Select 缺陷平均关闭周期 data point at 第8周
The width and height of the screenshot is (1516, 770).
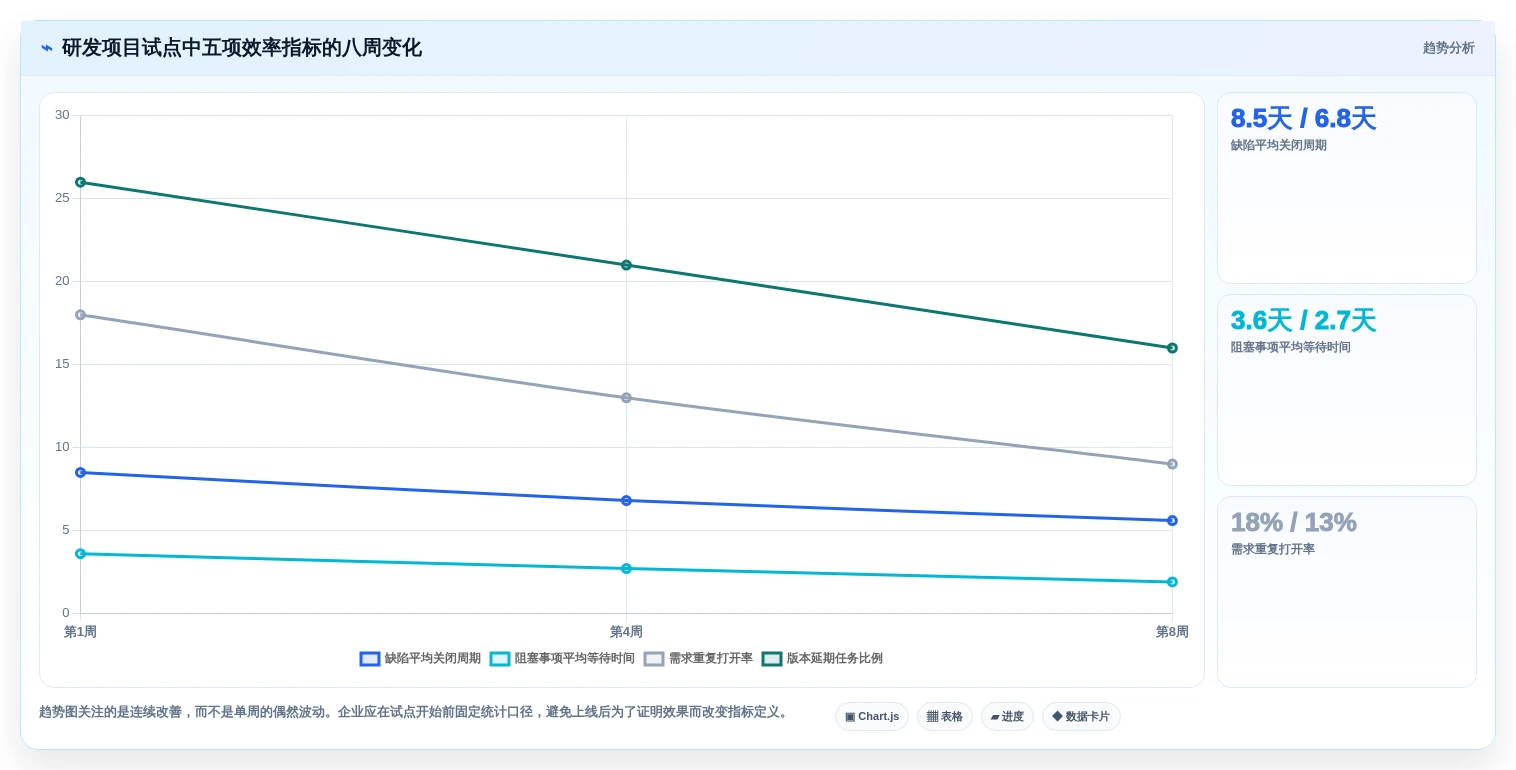point(1172,520)
